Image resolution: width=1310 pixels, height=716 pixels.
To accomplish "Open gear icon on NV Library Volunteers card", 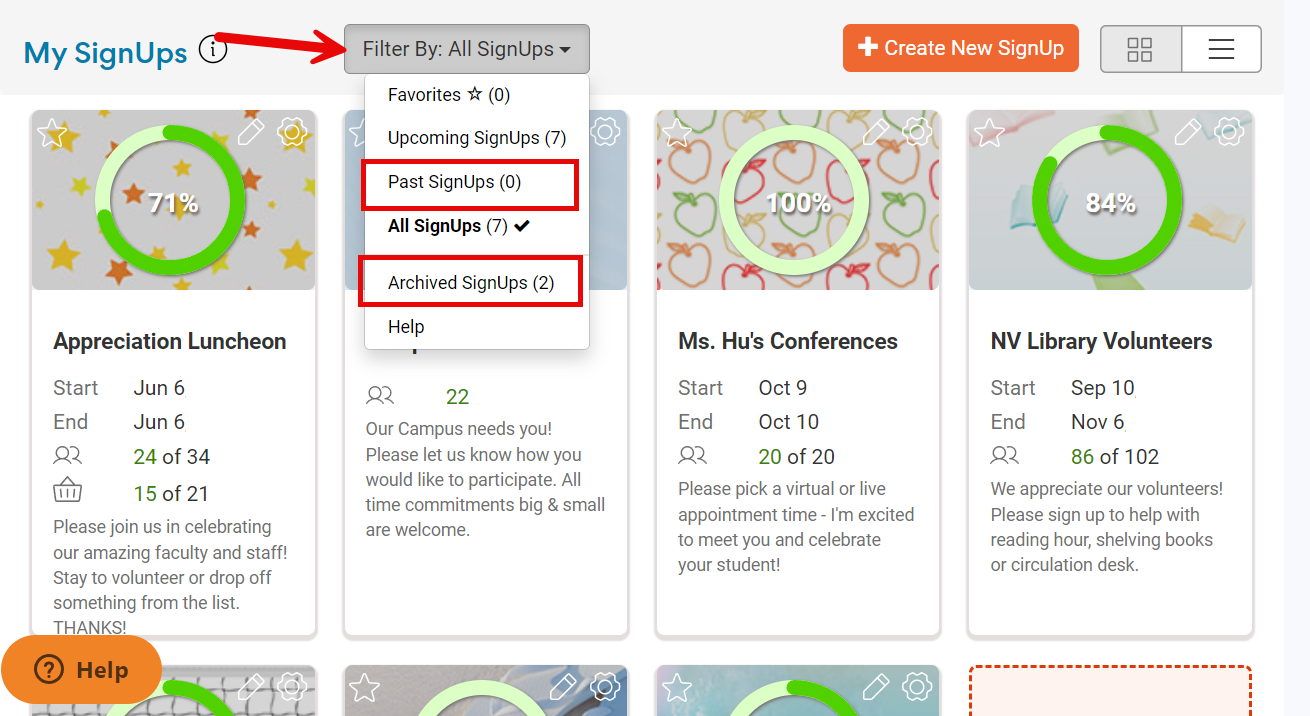I will click(1229, 131).
